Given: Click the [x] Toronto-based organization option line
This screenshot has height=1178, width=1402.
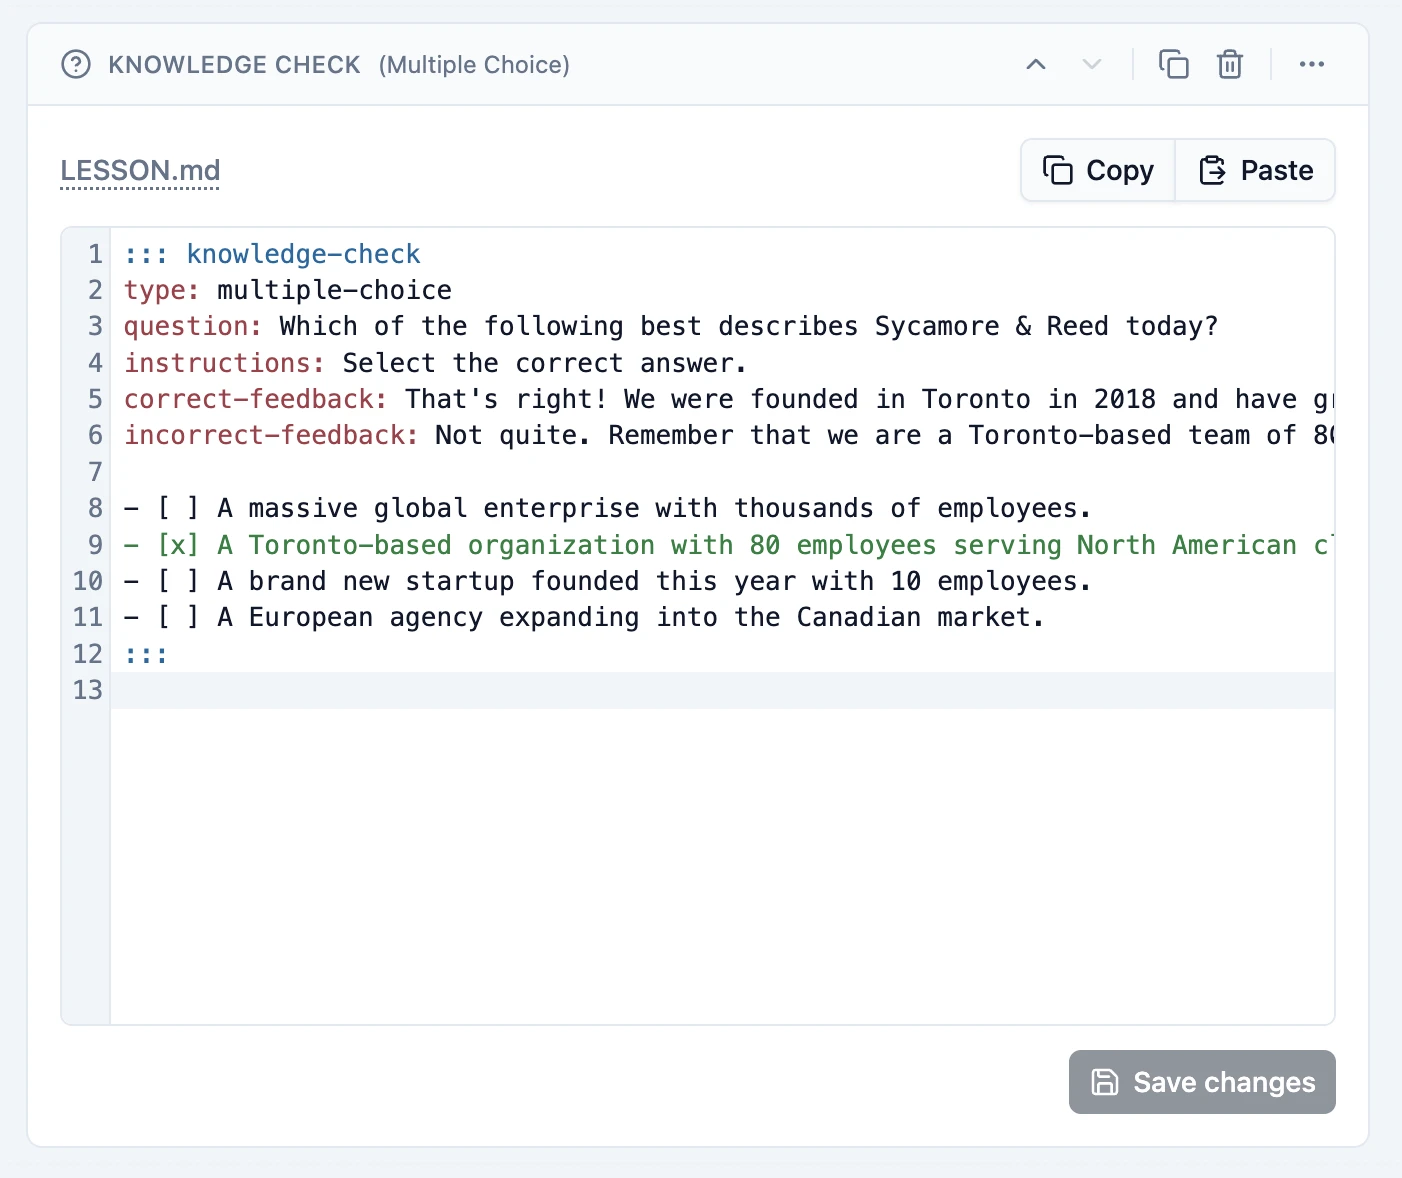Looking at the screenshot, I should click(x=728, y=545).
